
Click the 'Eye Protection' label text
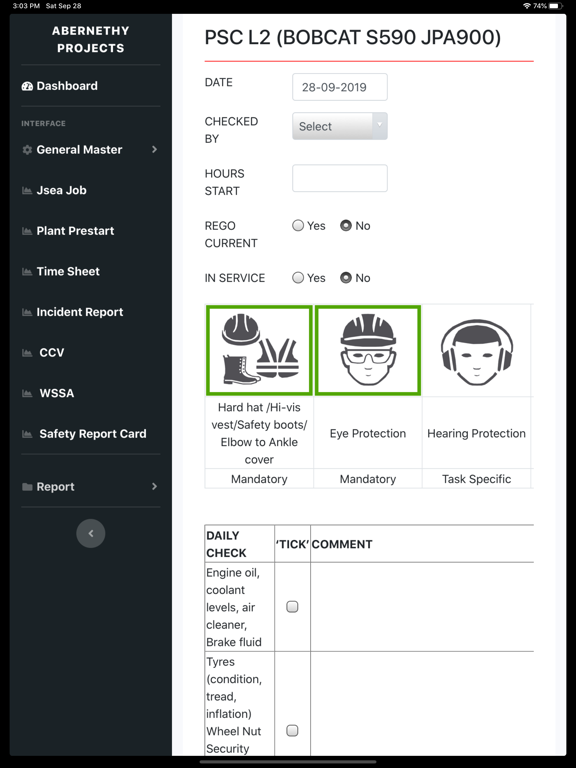tap(368, 433)
